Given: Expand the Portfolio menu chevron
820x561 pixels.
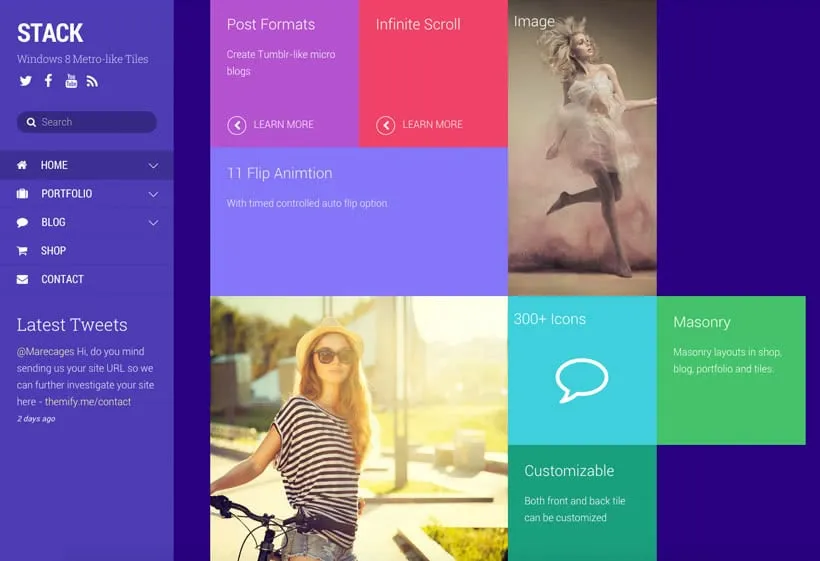Looking at the screenshot, I should click(153, 194).
